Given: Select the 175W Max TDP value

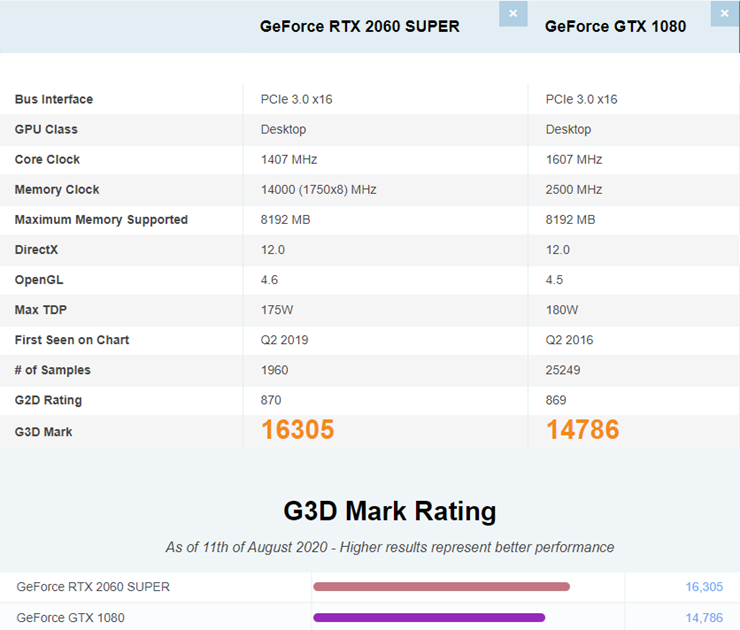Looking at the screenshot, I should click(277, 310).
